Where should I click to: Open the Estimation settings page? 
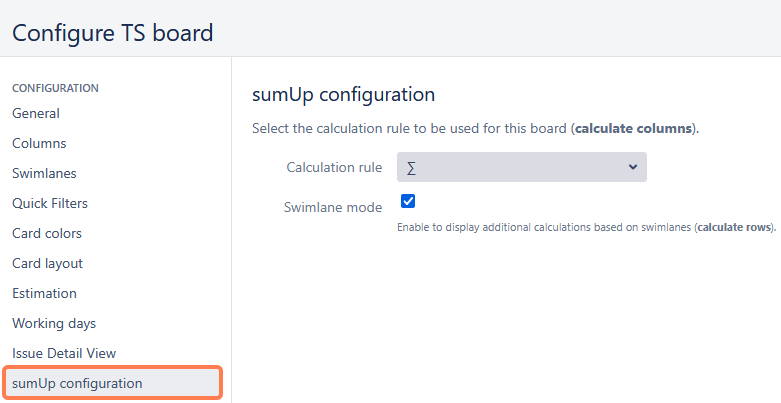tap(44, 293)
